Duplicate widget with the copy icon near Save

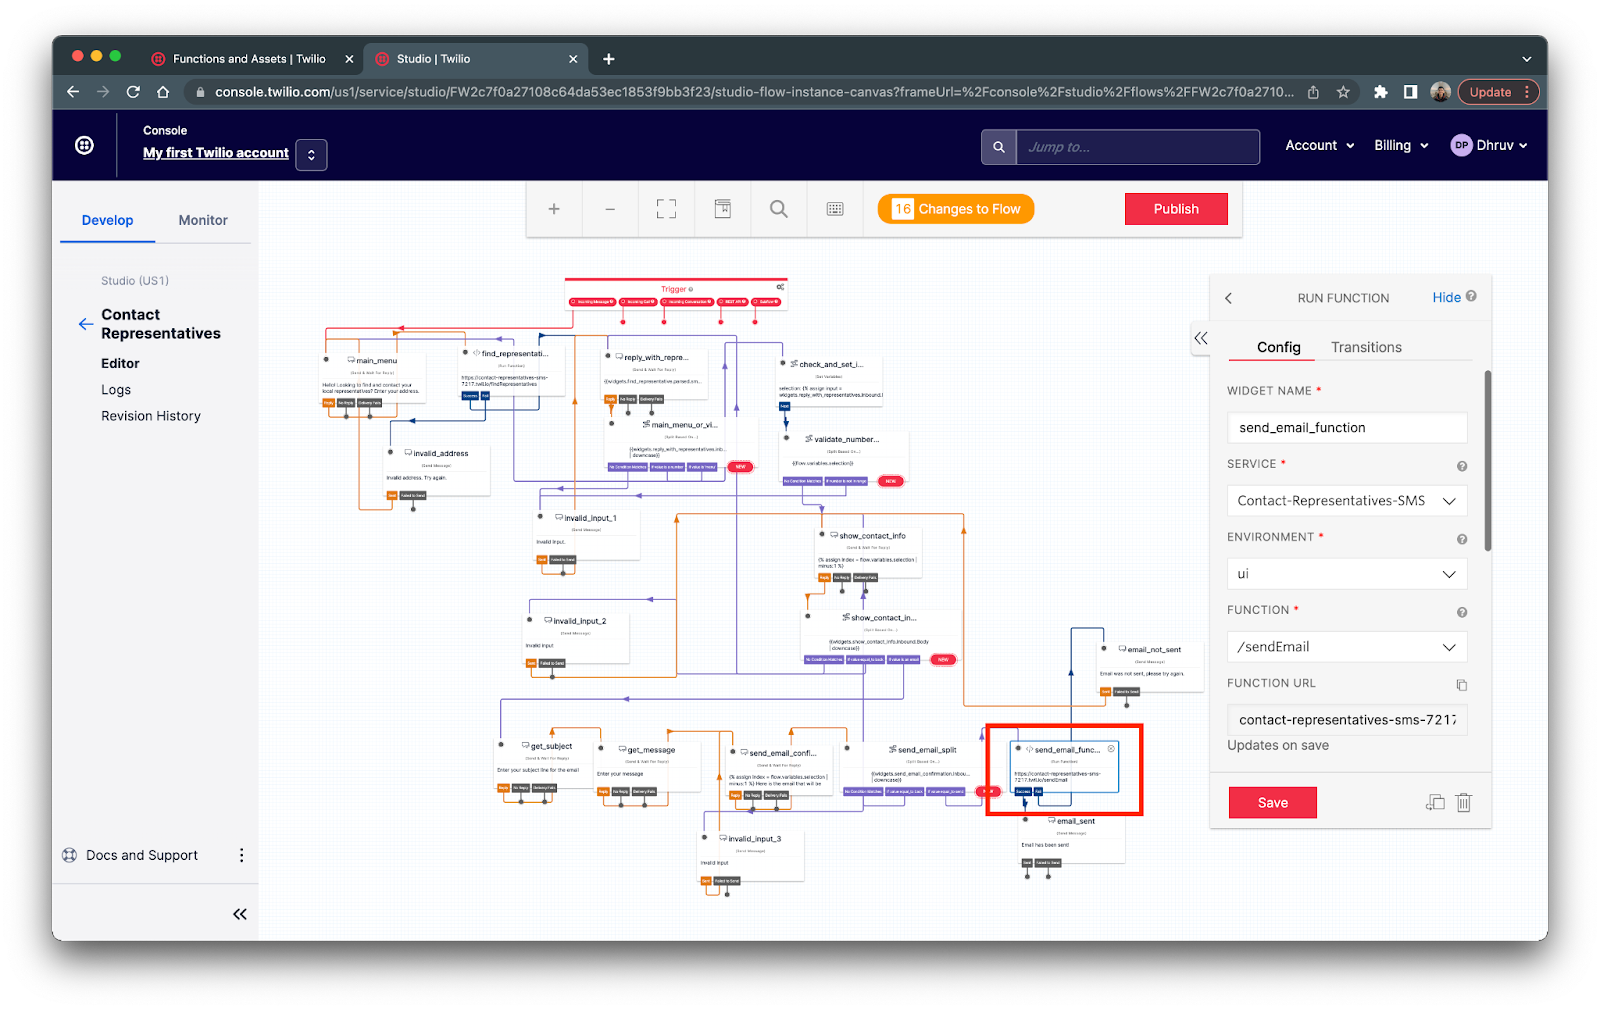click(1435, 802)
